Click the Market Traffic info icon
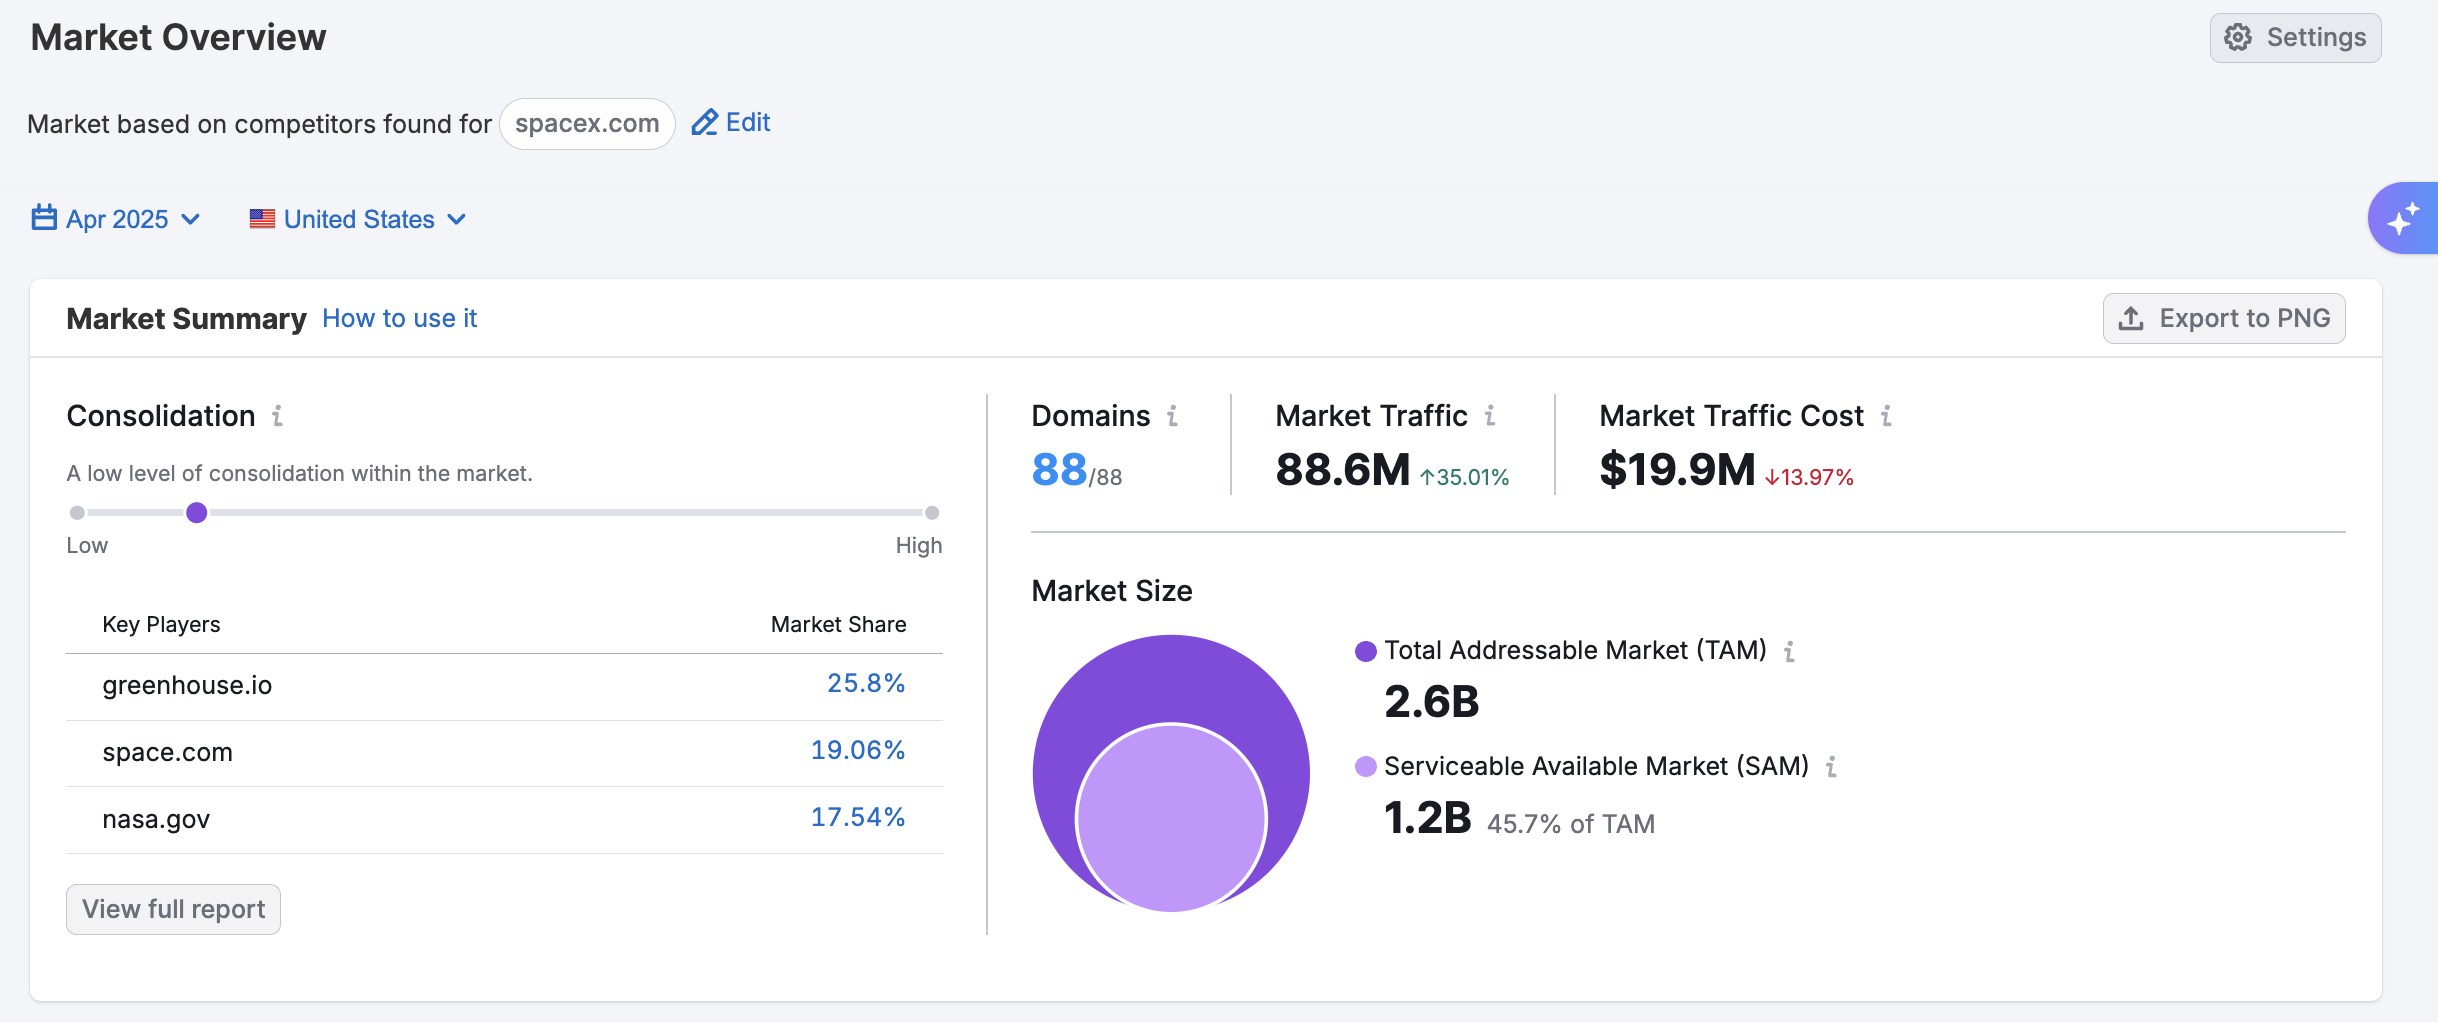The image size is (2438, 1022). coord(1489,416)
